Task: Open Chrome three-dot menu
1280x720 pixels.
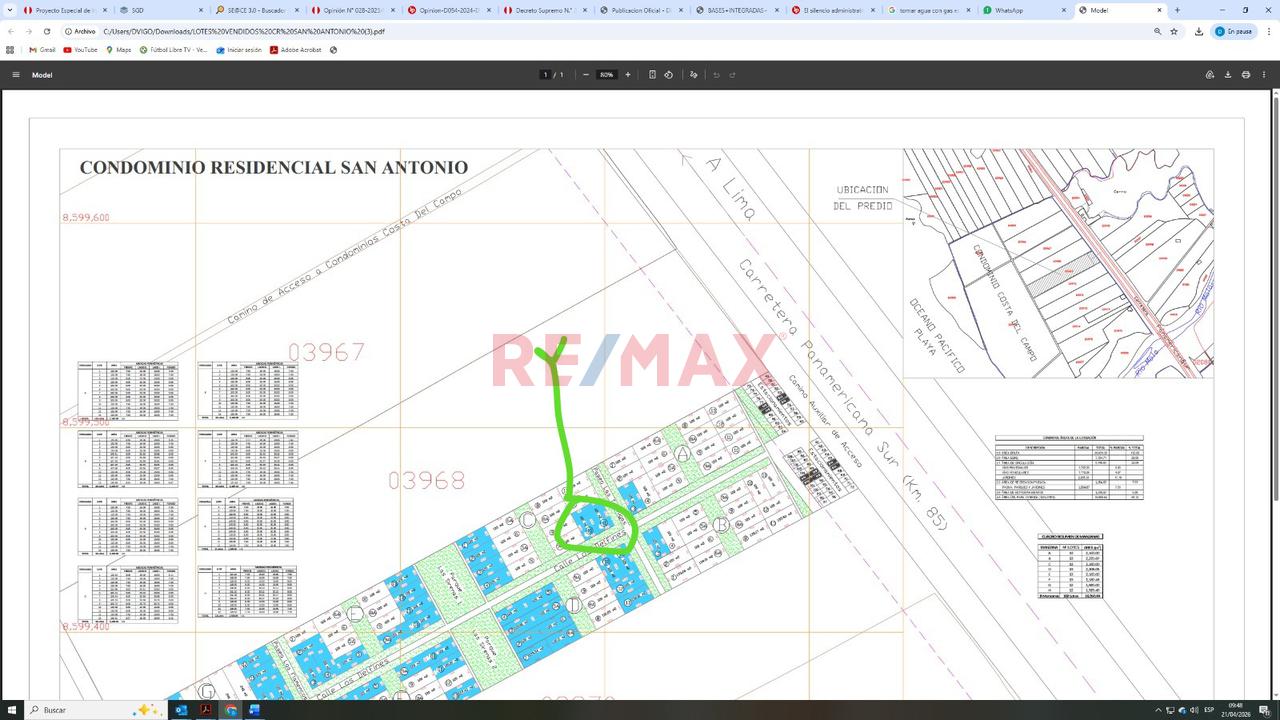Action: tap(1268, 31)
